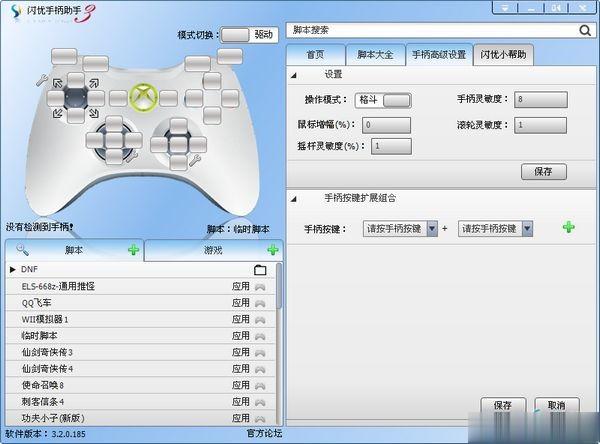Click the 鼠标增幅(%) value field
The image size is (600, 444).
point(386,125)
